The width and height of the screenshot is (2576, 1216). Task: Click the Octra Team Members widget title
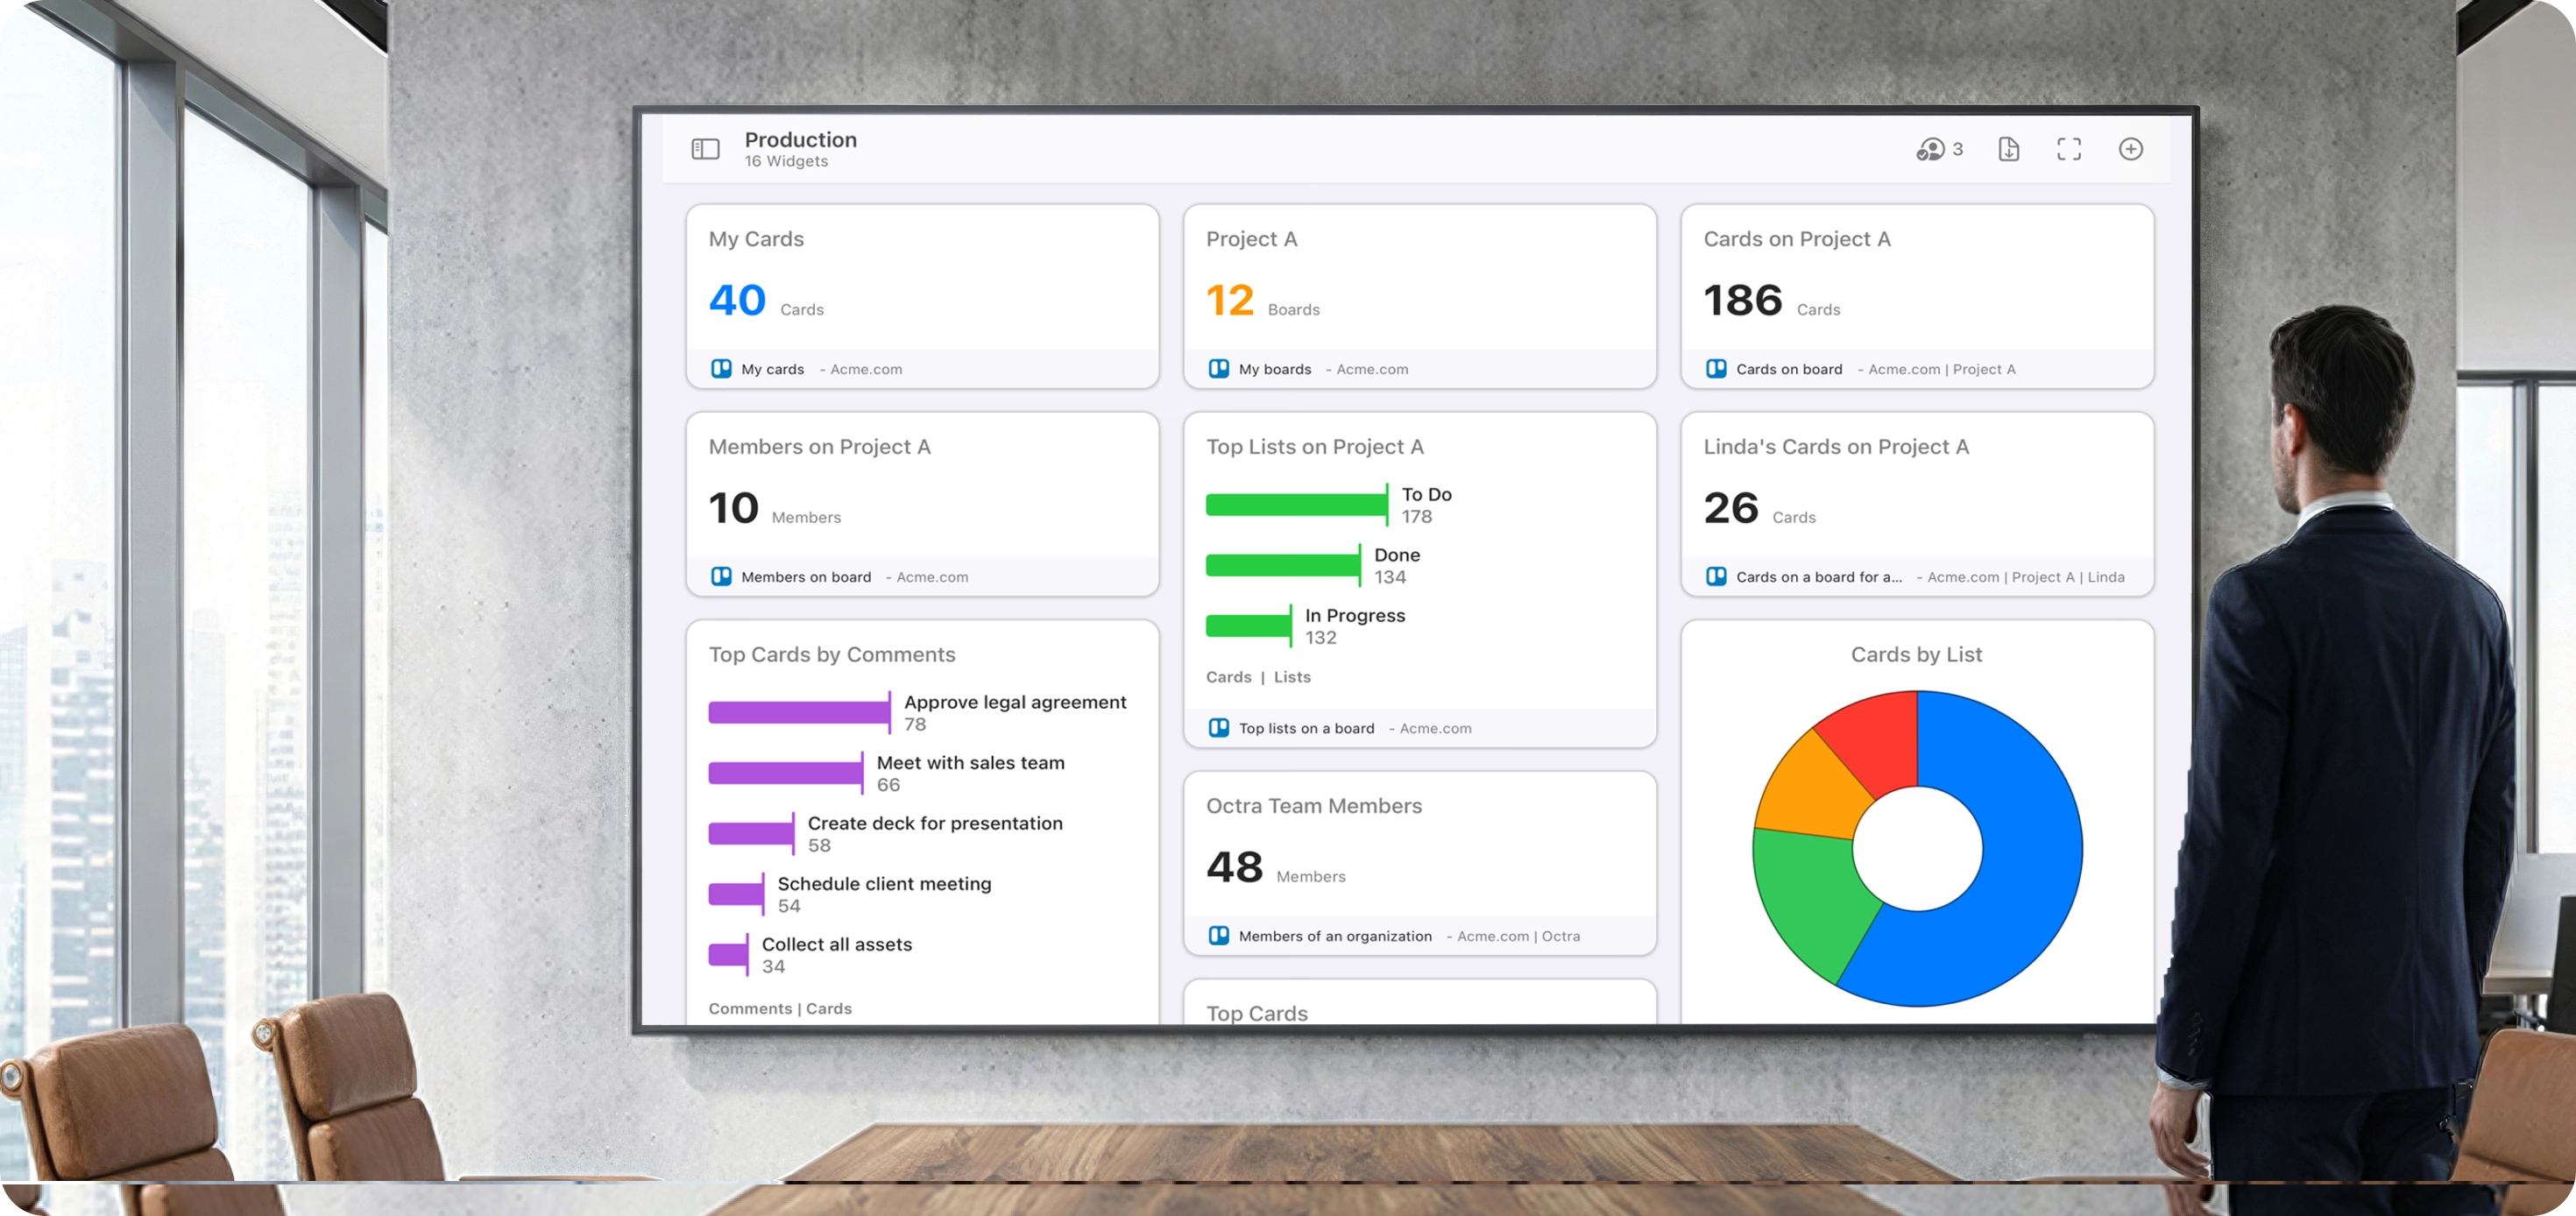coord(1313,806)
